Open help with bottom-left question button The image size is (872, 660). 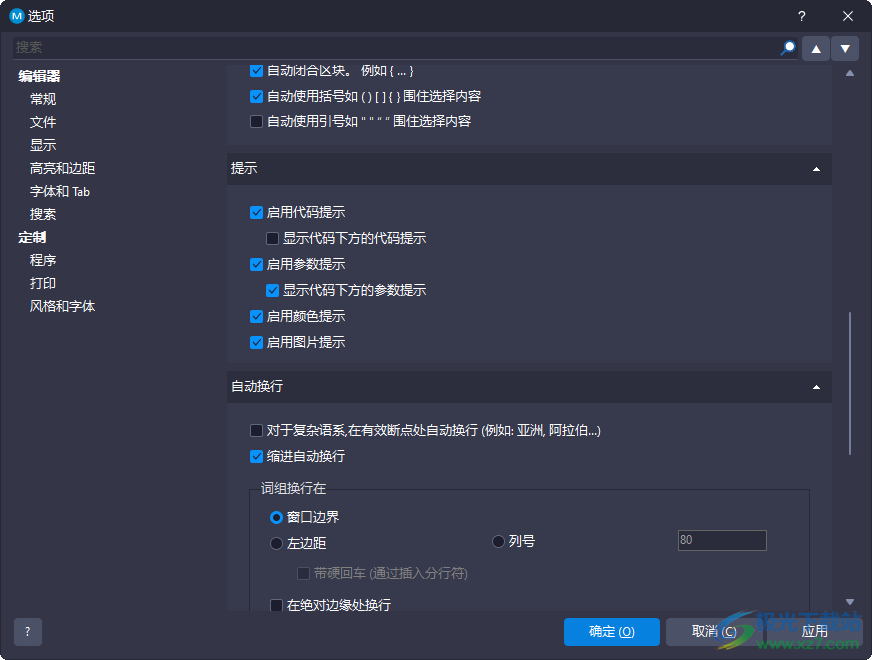click(28, 632)
